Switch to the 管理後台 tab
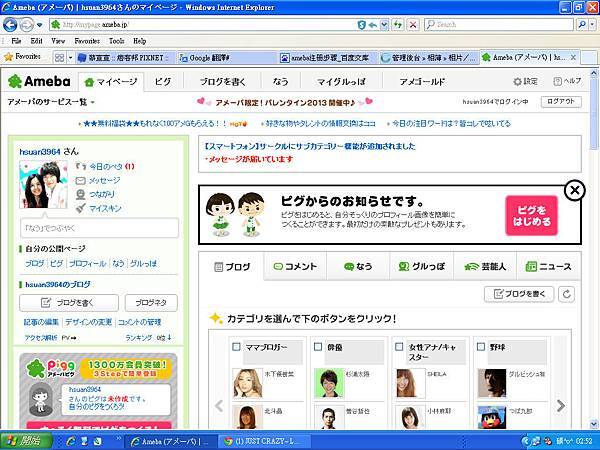Screen dimensions: 600x450 (x=429, y=58)
